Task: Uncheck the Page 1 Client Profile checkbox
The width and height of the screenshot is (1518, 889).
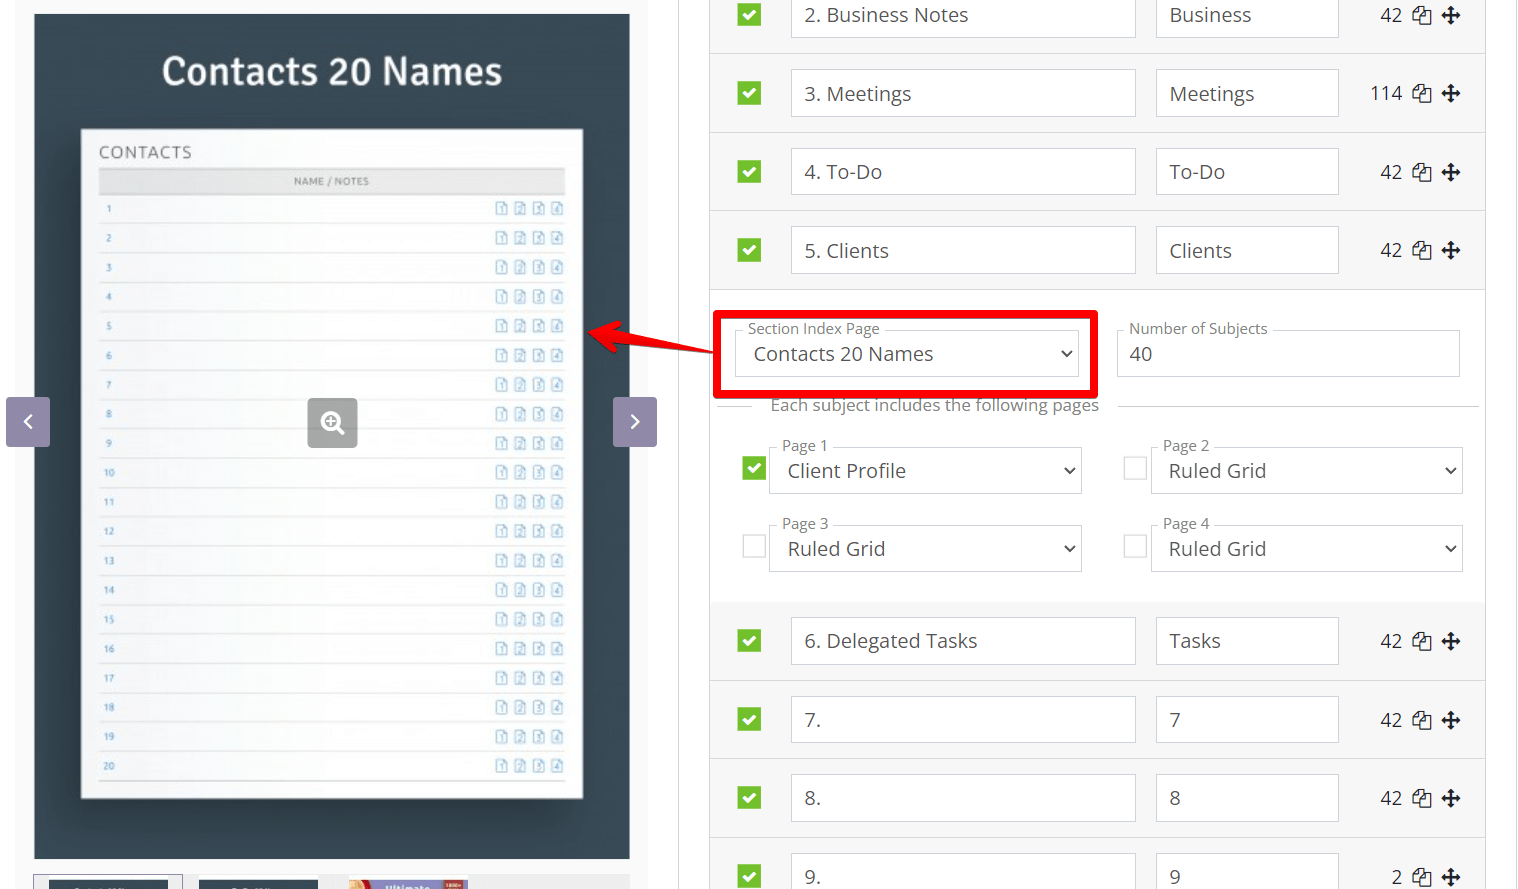Action: pos(753,467)
